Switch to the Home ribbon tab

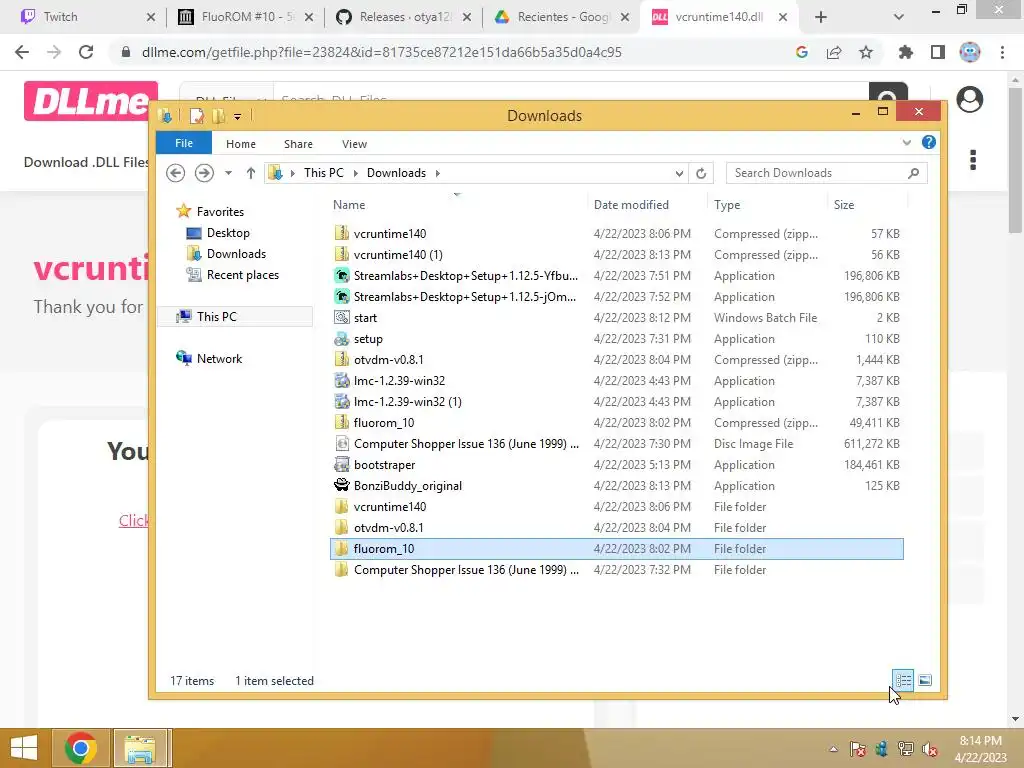[x=240, y=144]
